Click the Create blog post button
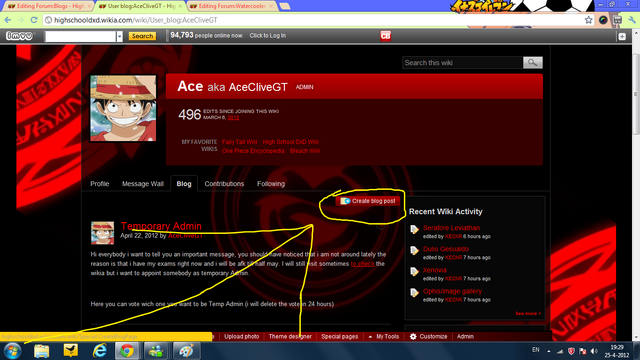Viewport: 640px width, 360px height. pyautogui.click(x=368, y=201)
